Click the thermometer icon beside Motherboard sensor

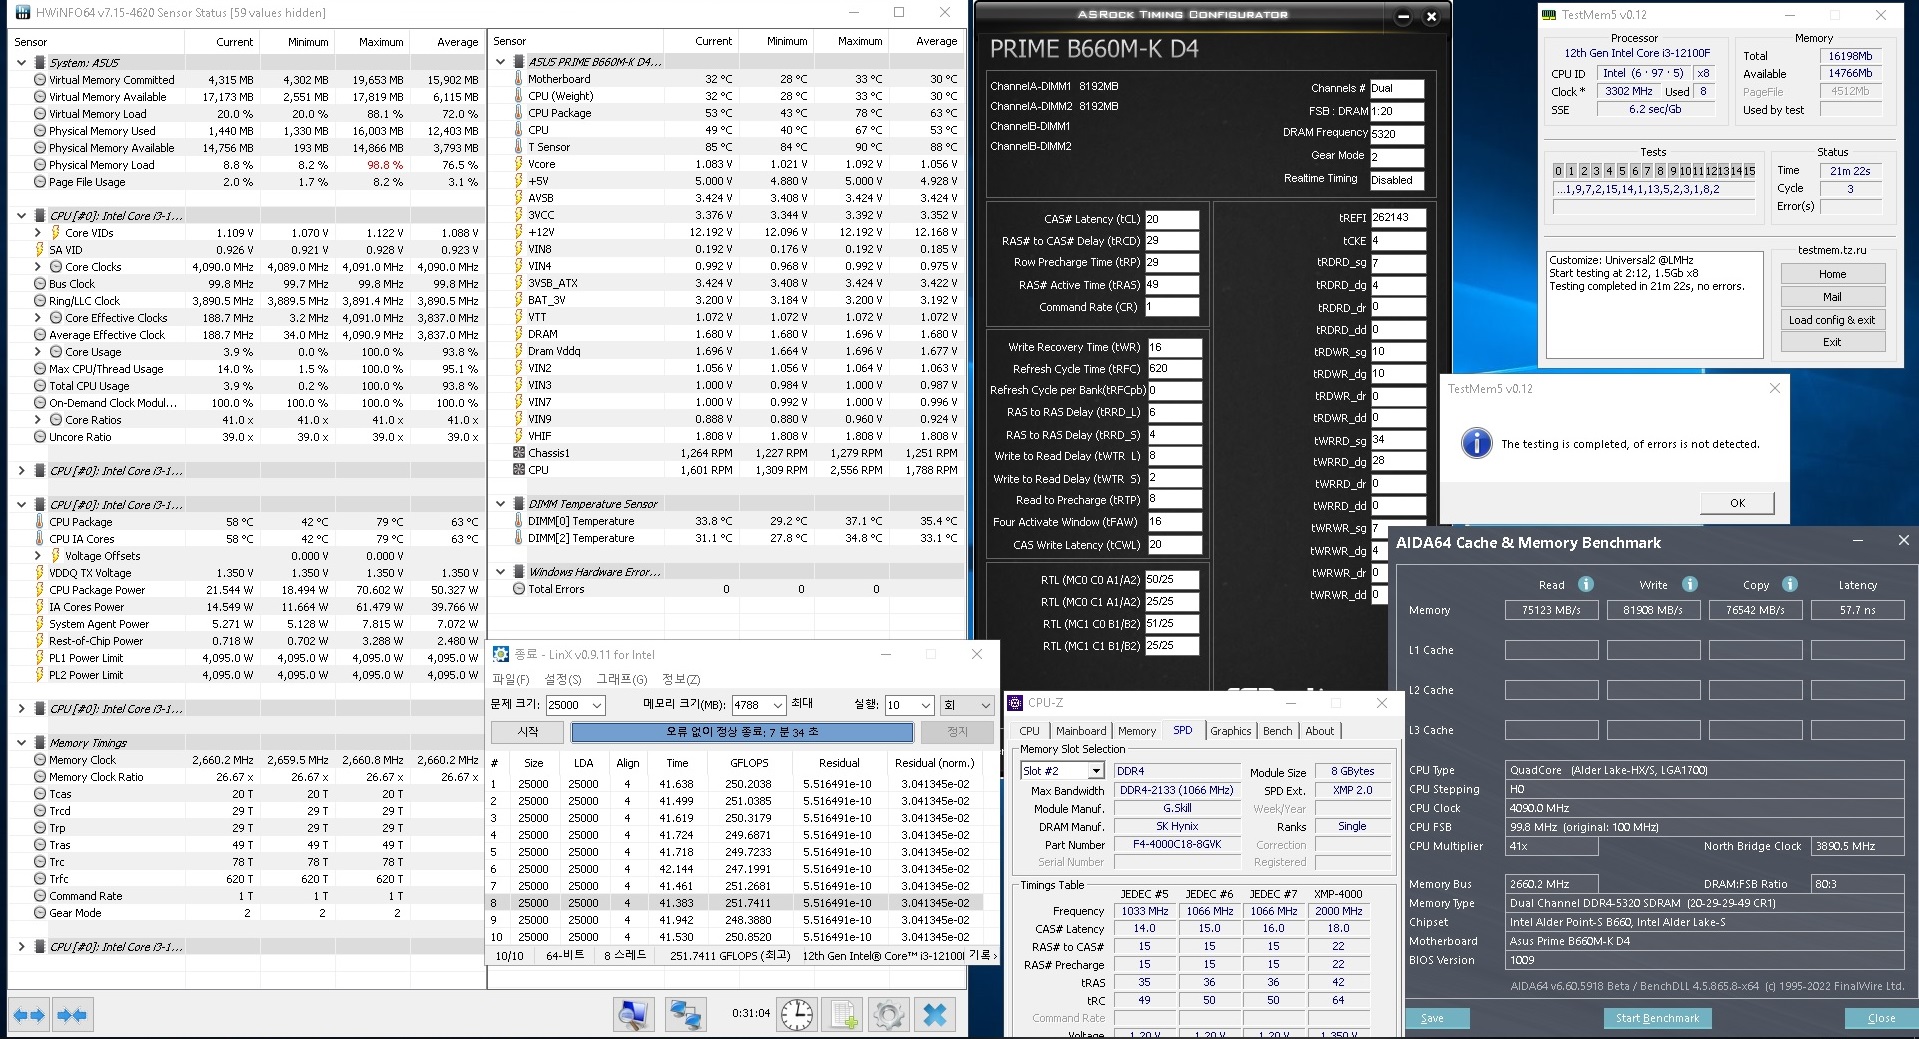point(519,79)
